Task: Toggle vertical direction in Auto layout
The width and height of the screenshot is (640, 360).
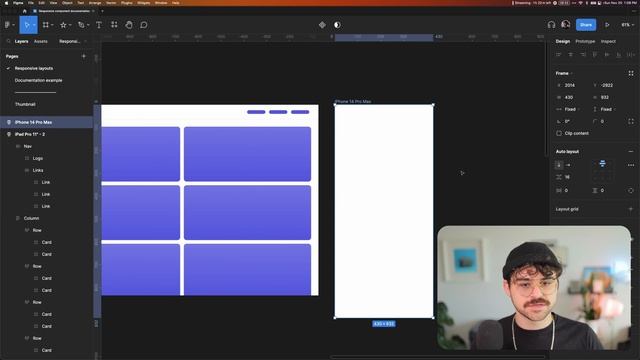Action: pyautogui.click(x=559, y=165)
